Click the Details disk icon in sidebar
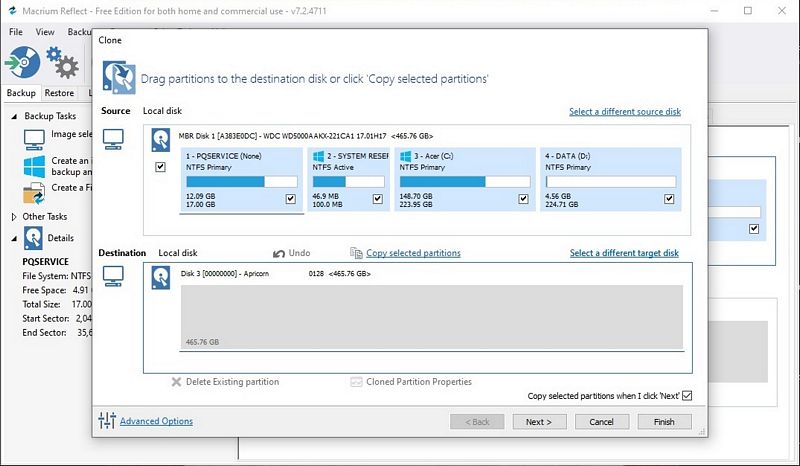 pos(33,238)
